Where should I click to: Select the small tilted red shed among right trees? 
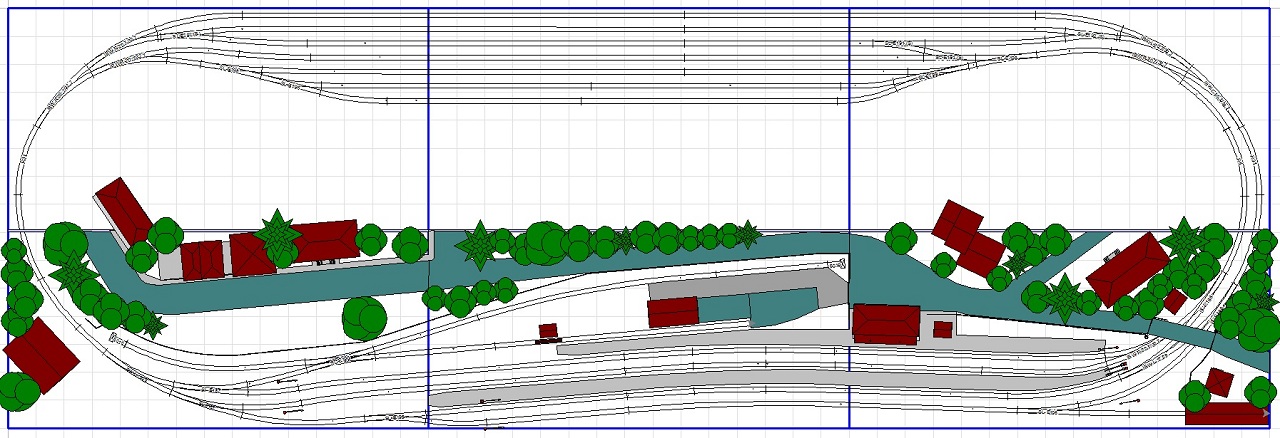click(x=1175, y=301)
